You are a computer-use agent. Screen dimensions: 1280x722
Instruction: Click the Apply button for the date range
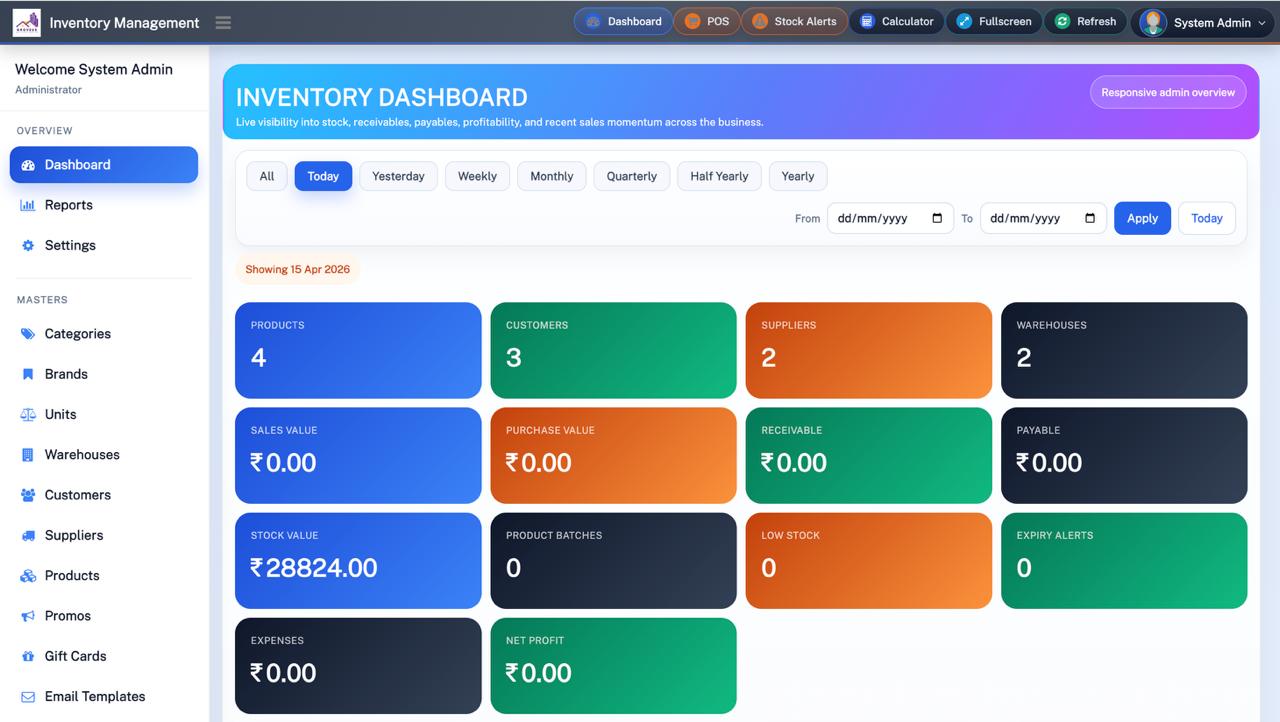point(1142,218)
